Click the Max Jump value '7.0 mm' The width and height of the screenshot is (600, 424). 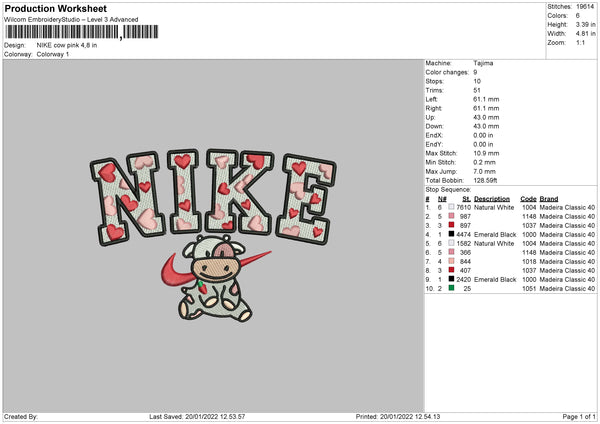(x=484, y=171)
